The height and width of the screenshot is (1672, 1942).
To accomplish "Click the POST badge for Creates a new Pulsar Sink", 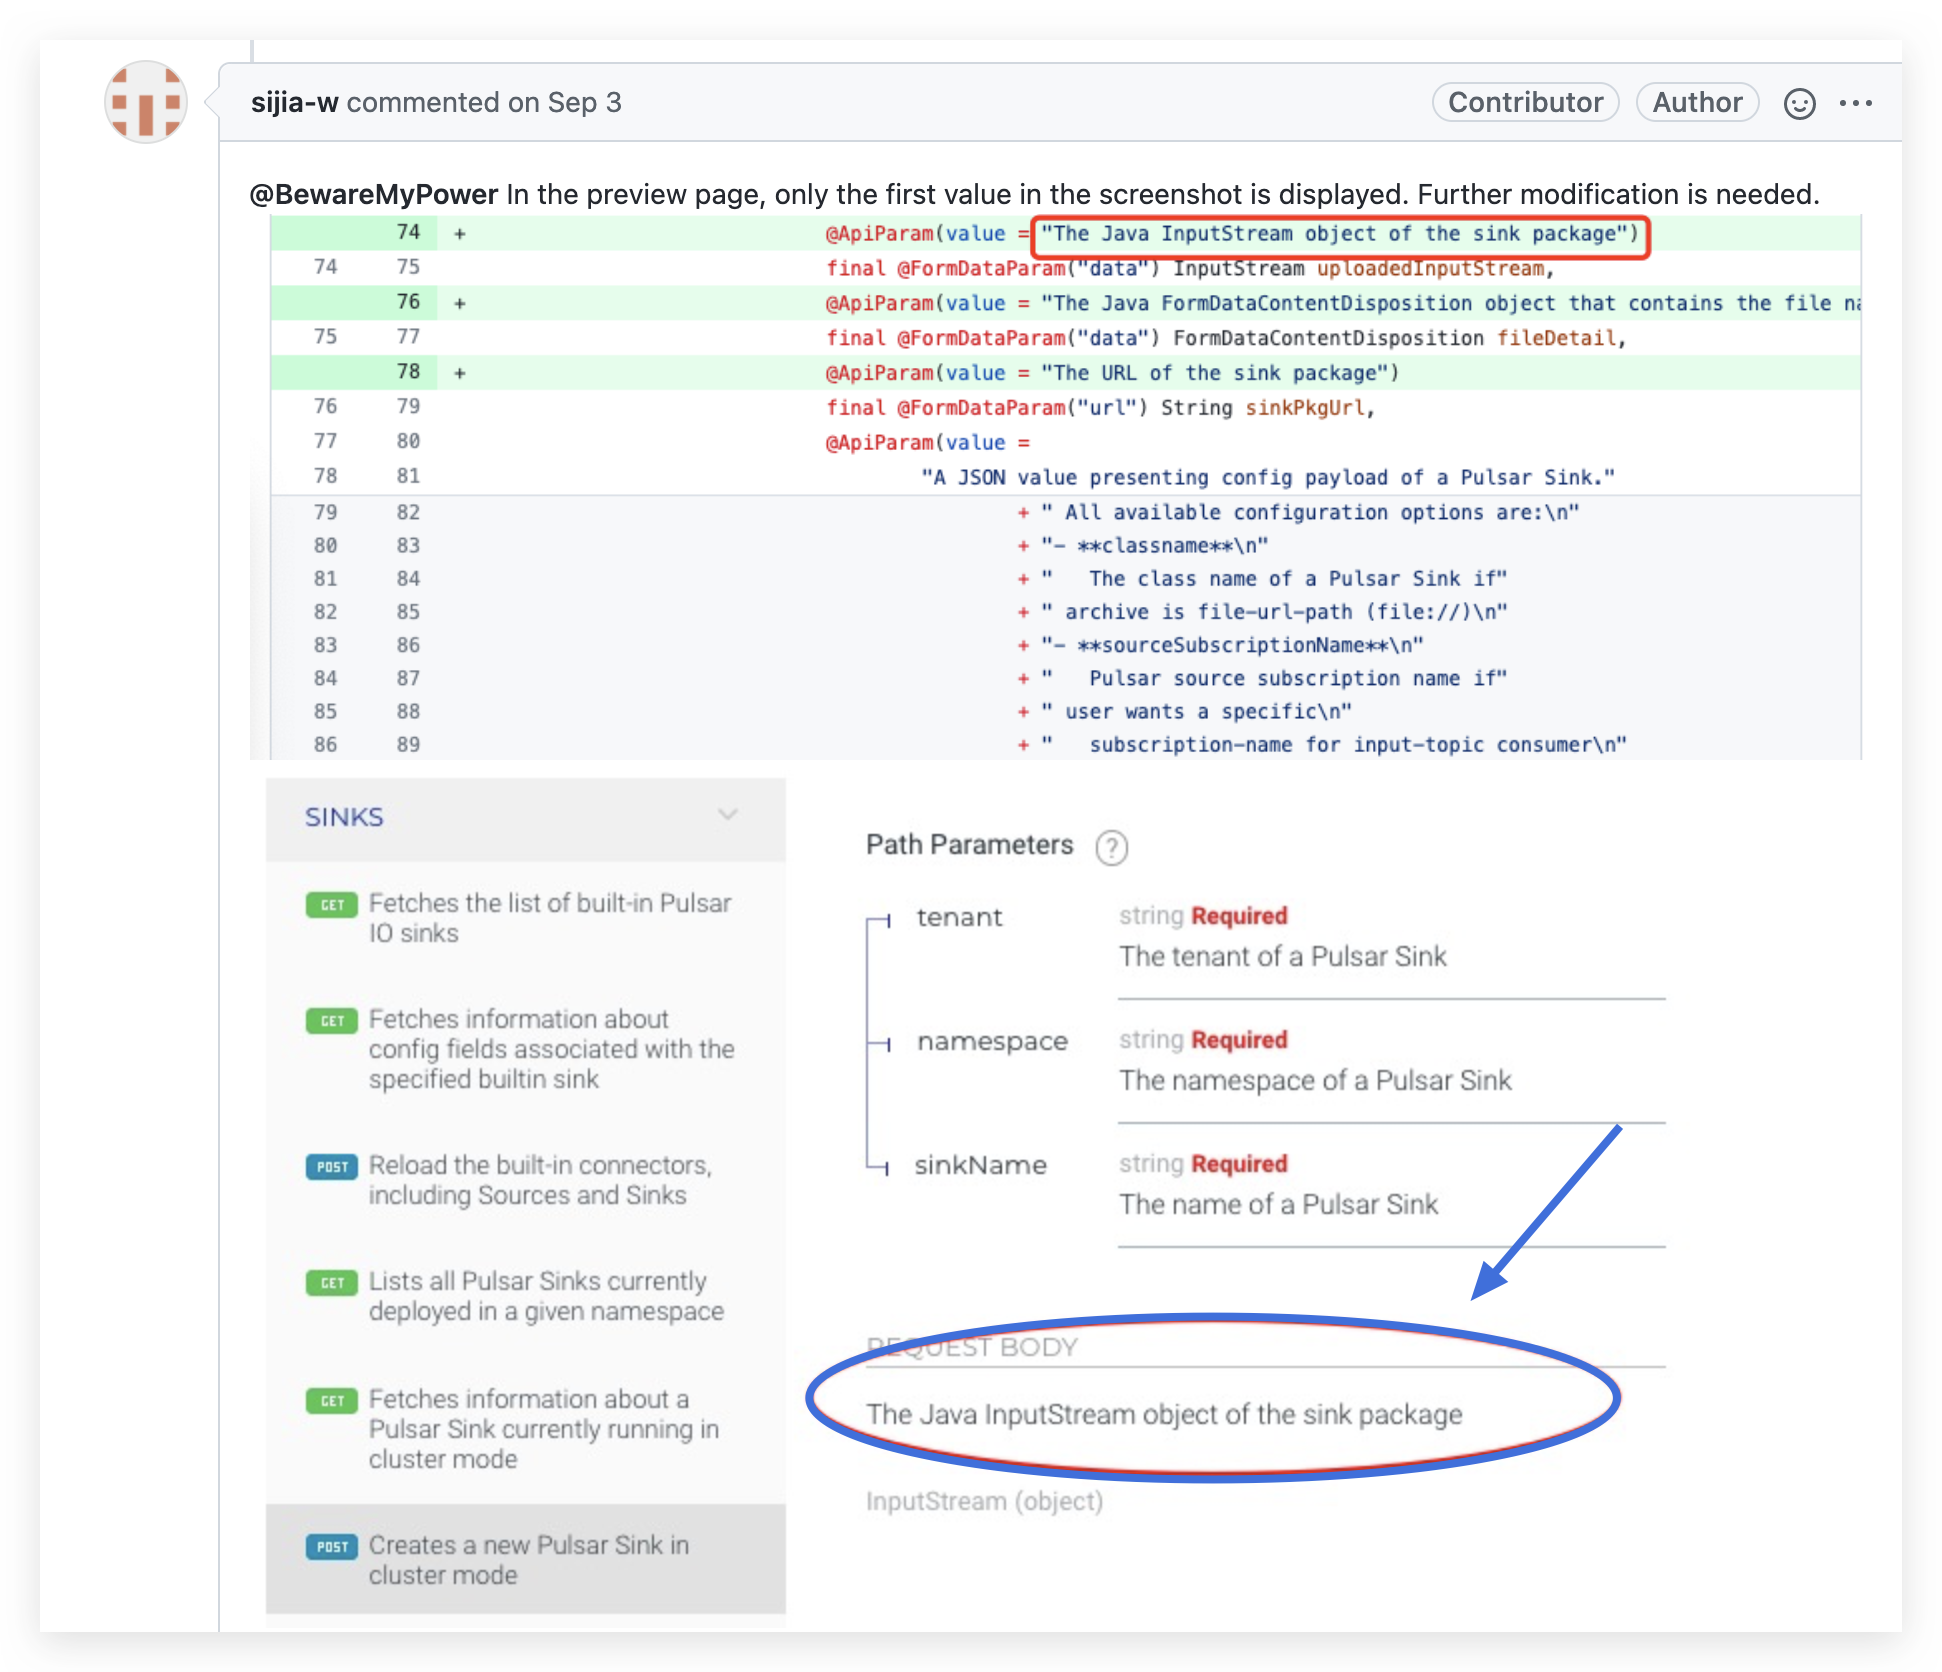I will 331,1547.
